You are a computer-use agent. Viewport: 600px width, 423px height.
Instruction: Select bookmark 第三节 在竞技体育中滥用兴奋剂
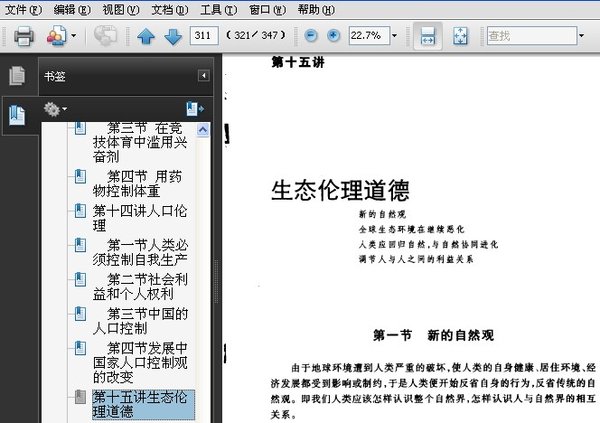pyautogui.click(x=140, y=142)
